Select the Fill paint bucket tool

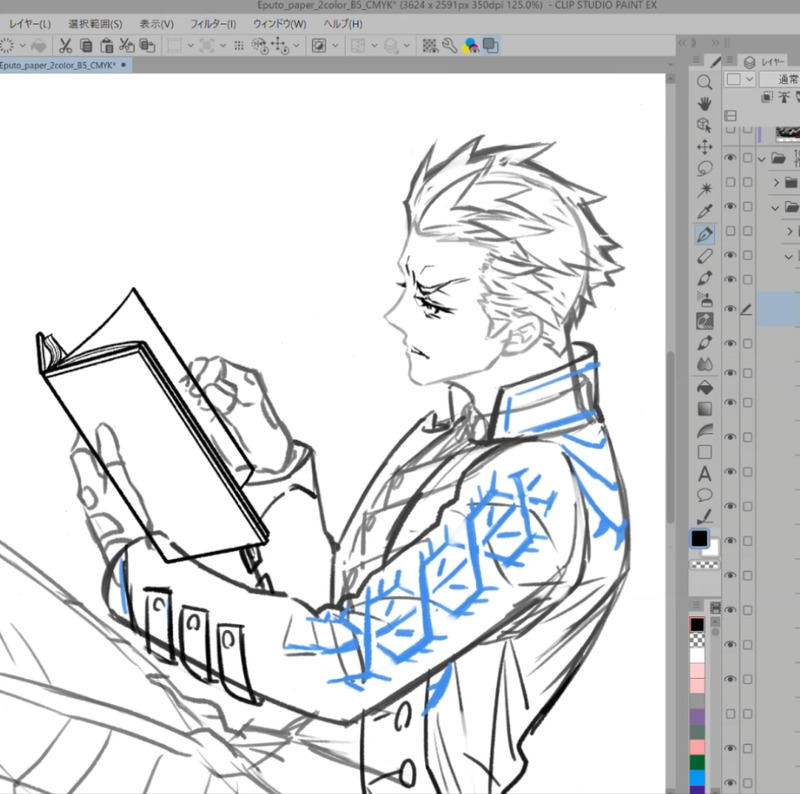point(705,388)
